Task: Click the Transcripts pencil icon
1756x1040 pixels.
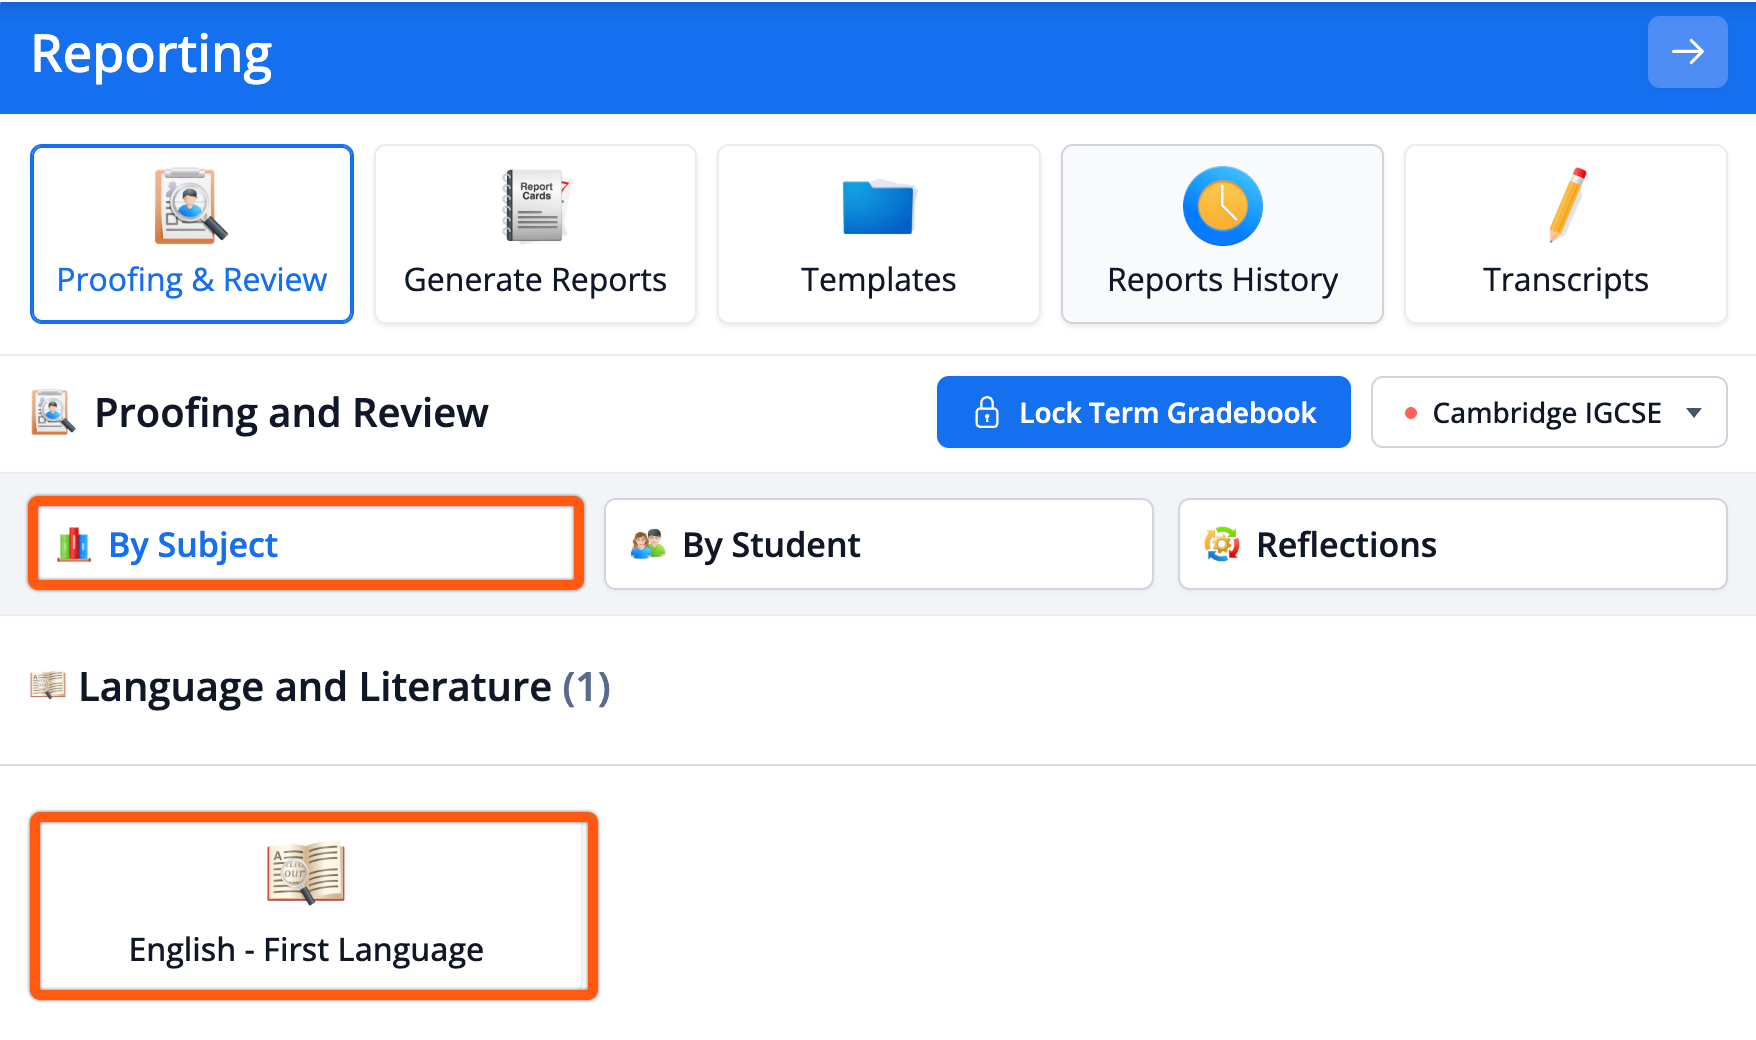Action: coord(1567,205)
